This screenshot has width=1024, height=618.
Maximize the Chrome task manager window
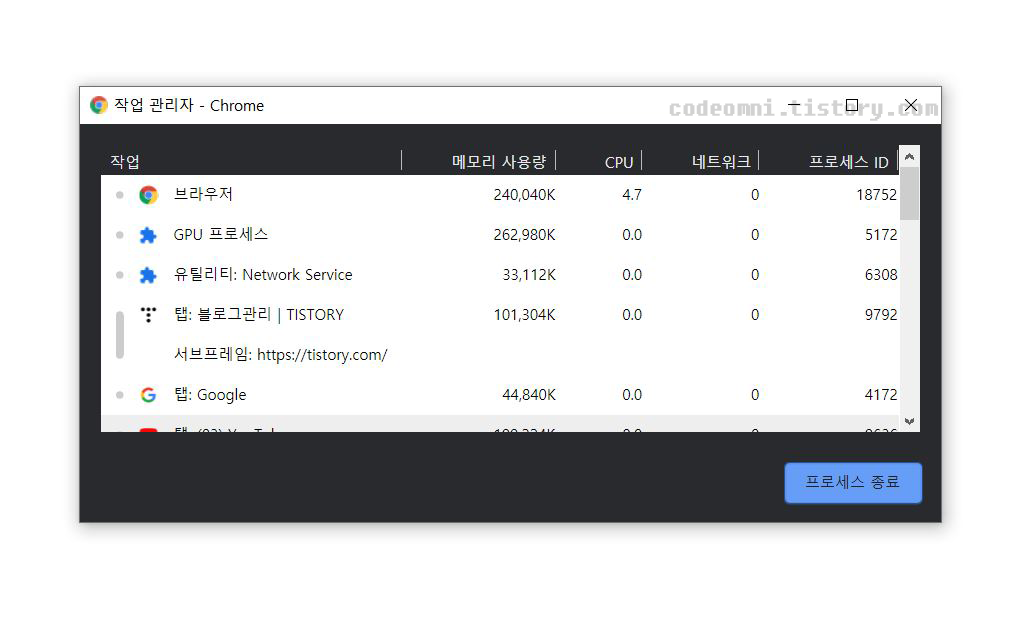[x=852, y=105]
